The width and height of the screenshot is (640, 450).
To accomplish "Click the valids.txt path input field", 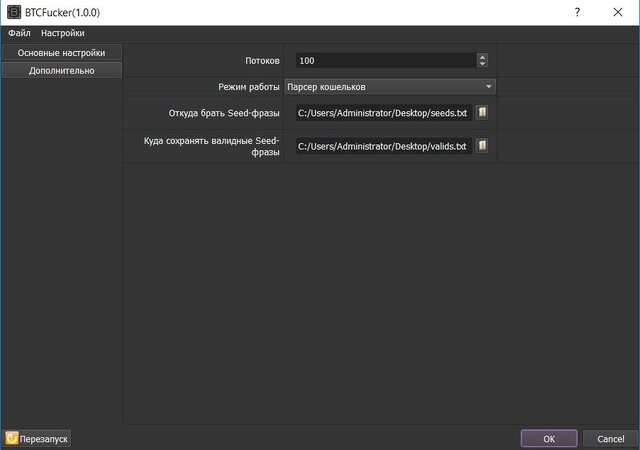I will [x=384, y=146].
